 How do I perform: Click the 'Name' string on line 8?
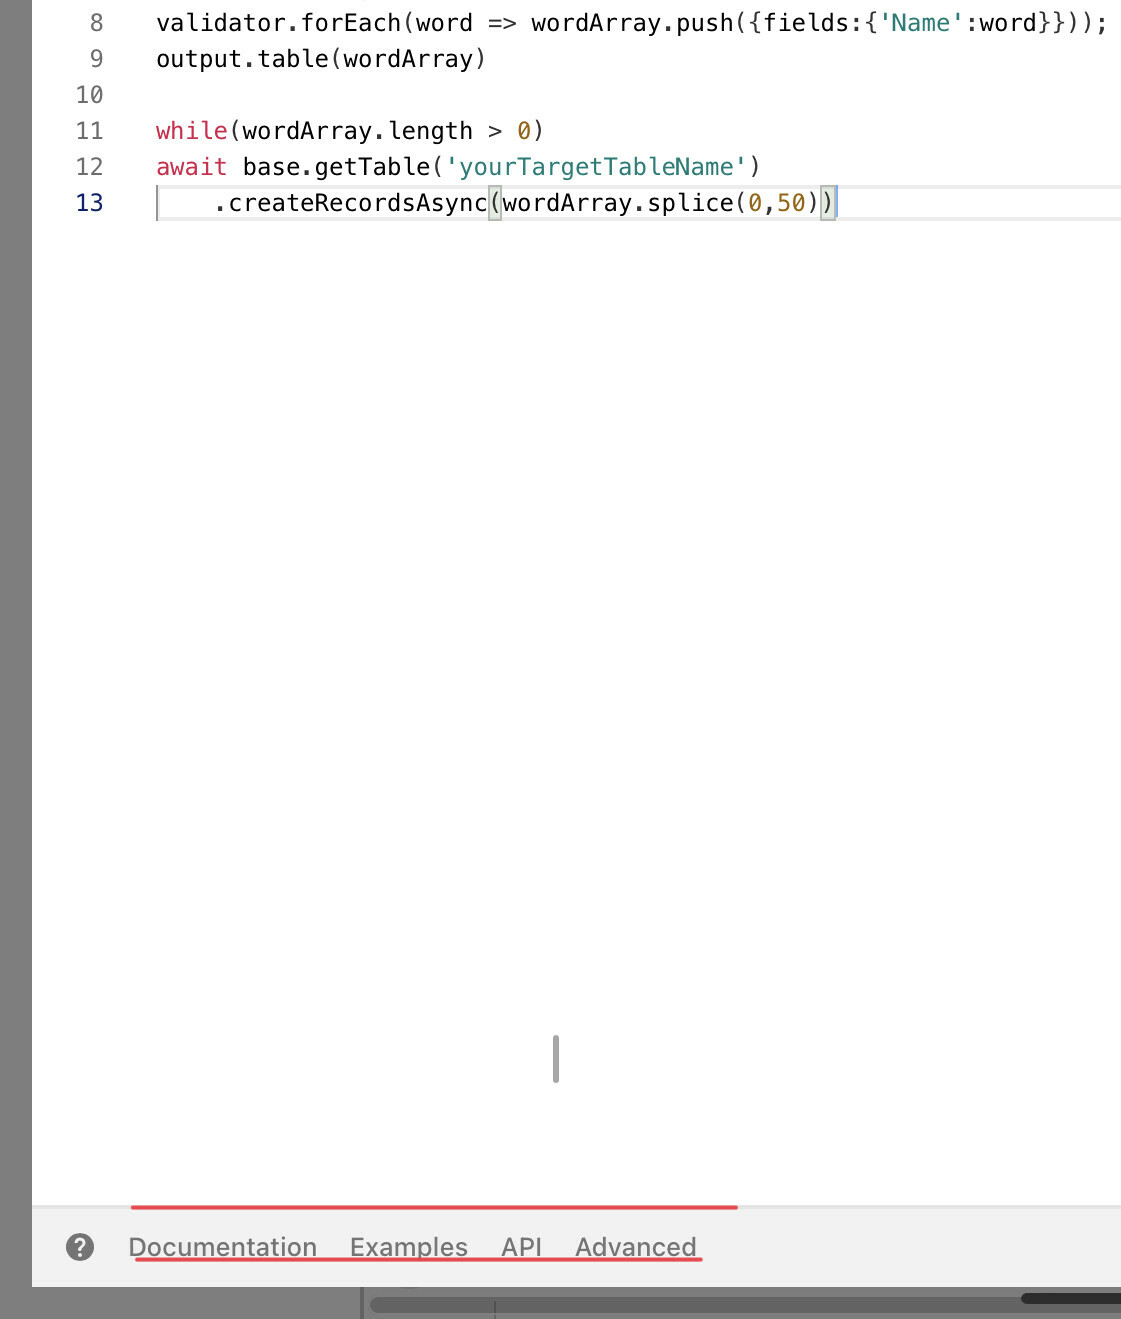tap(921, 23)
